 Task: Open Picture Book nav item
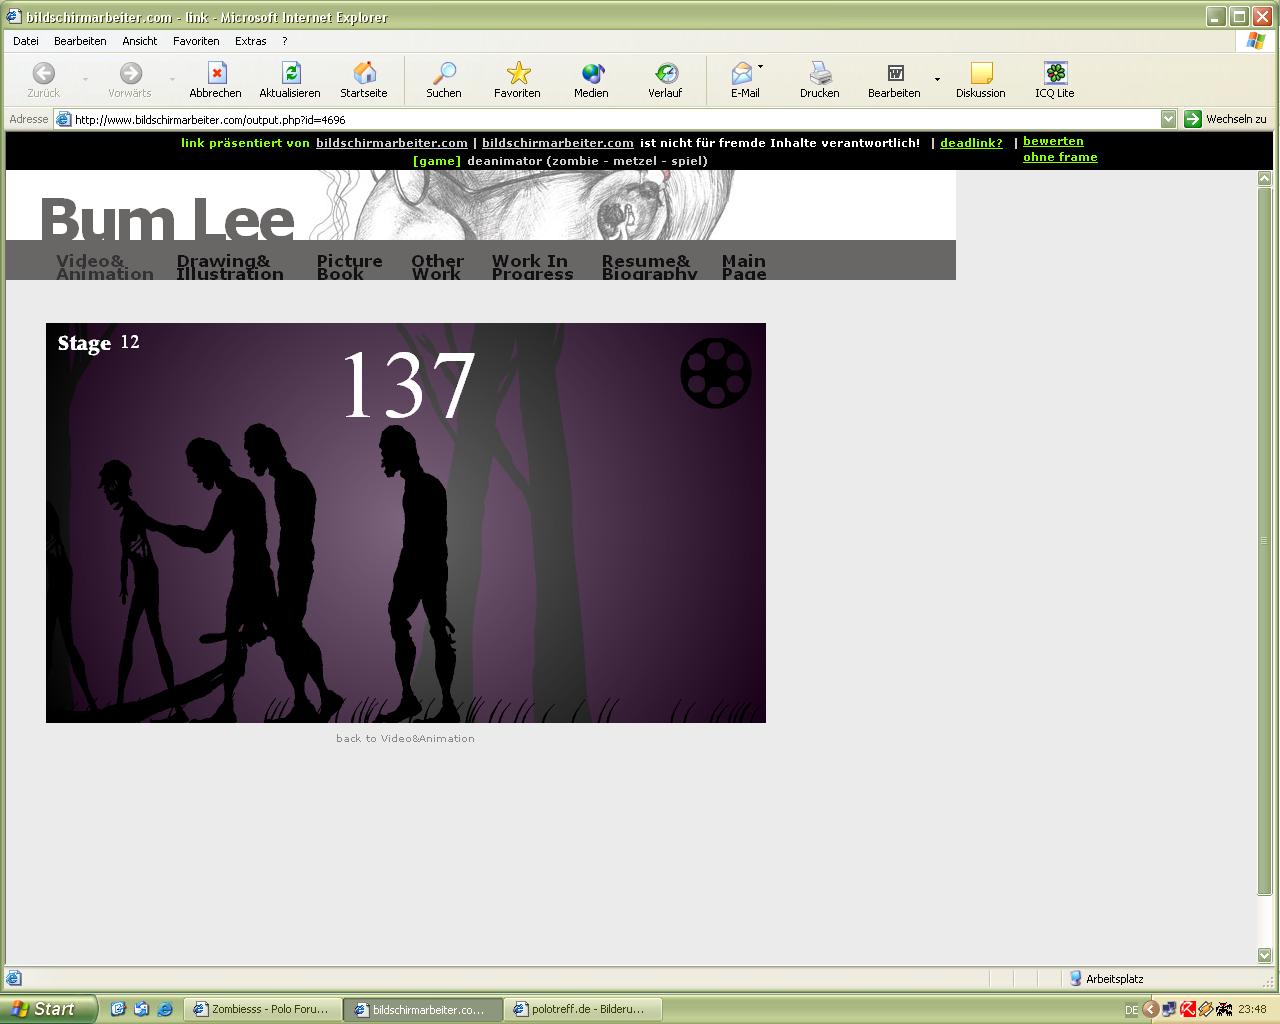click(350, 267)
